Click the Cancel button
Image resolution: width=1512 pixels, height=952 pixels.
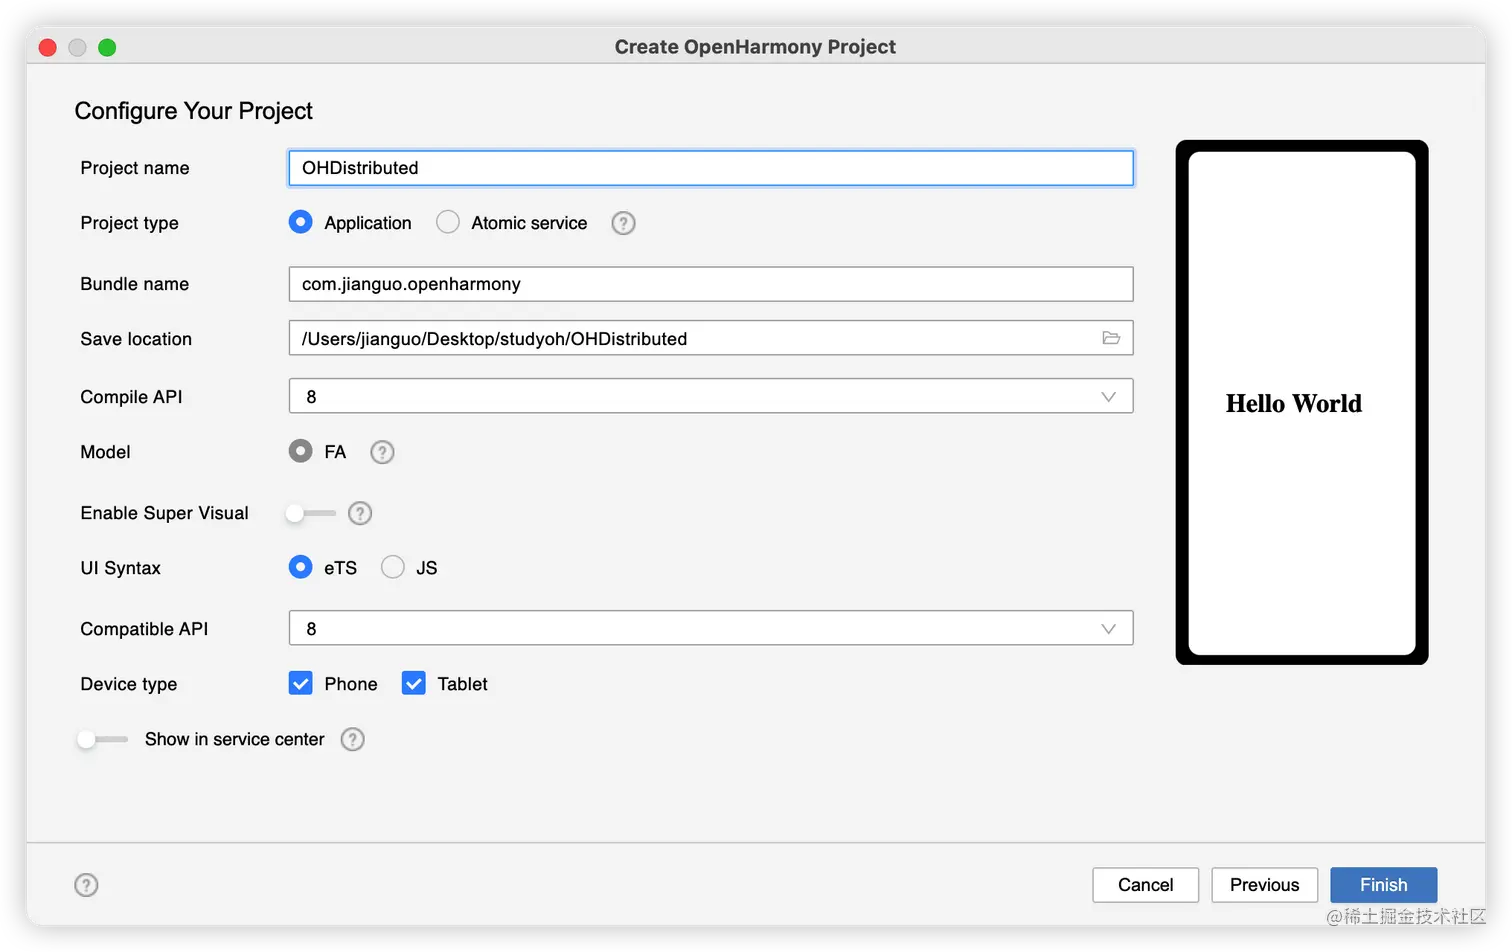(1146, 885)
